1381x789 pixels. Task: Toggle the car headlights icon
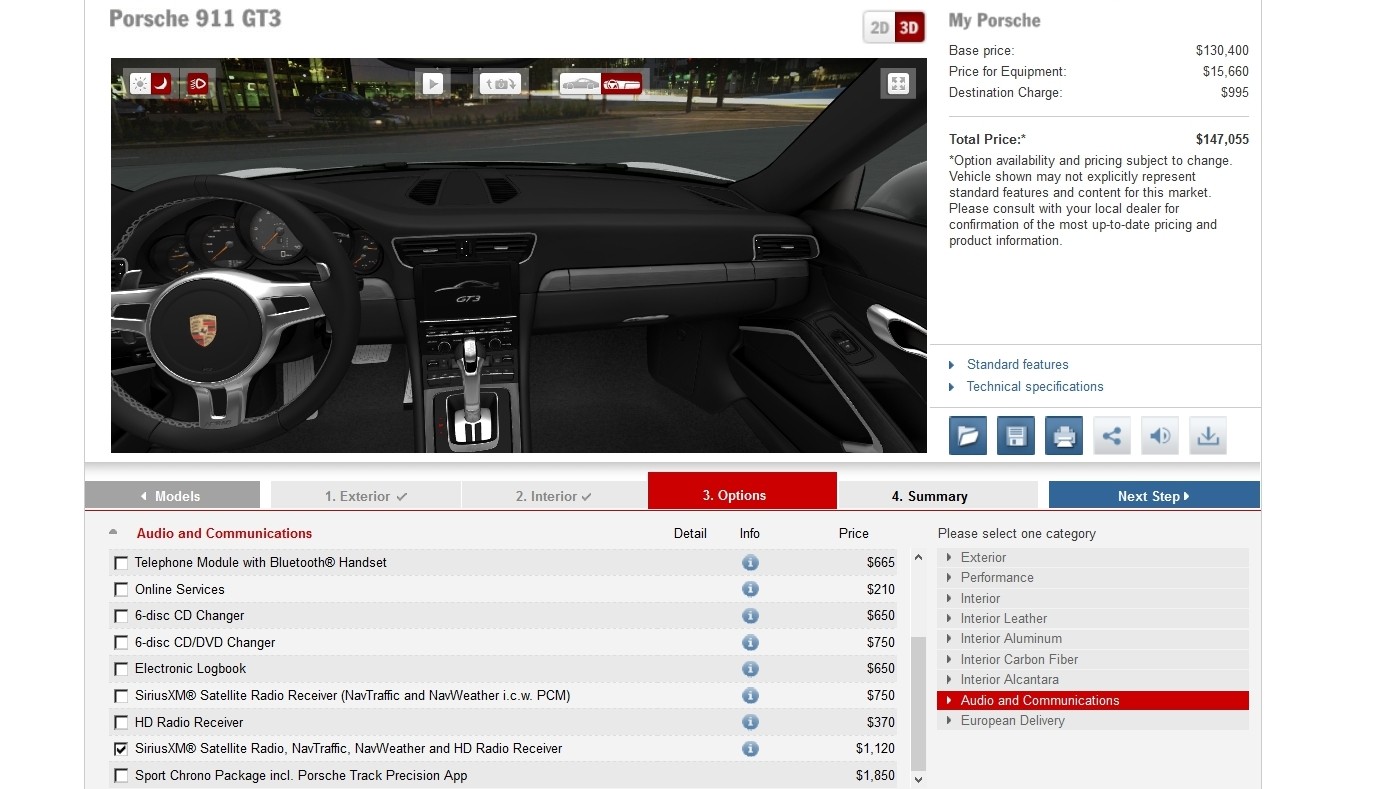click(x=198, y=84)
